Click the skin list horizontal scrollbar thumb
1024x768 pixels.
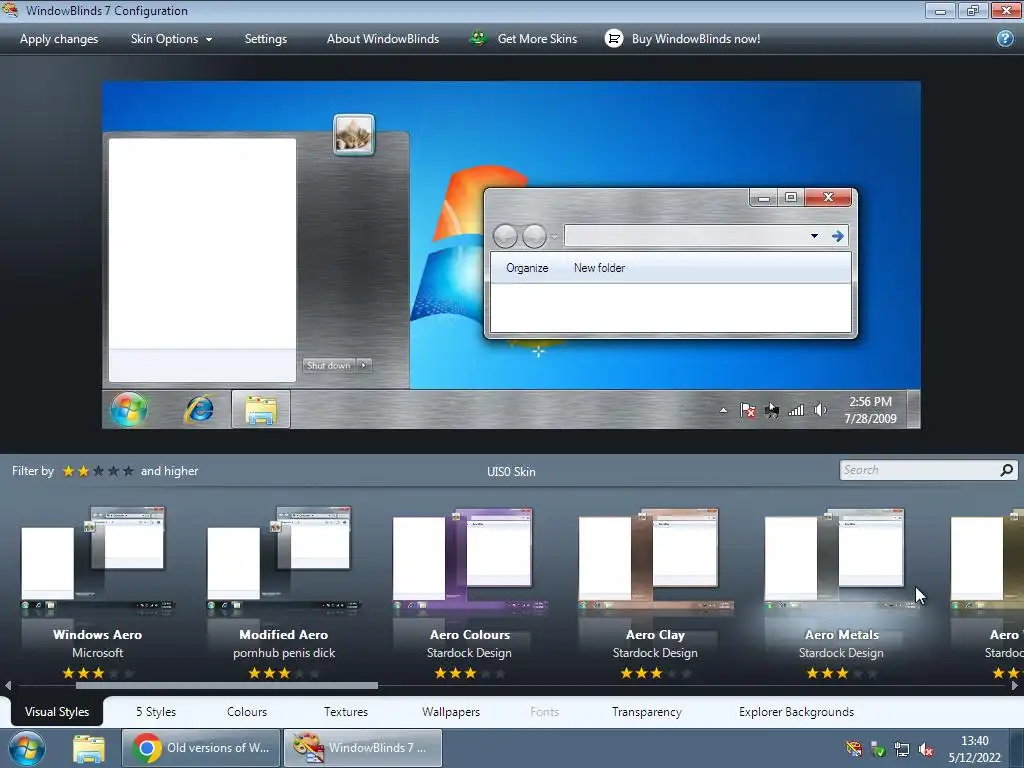point(227,686)
